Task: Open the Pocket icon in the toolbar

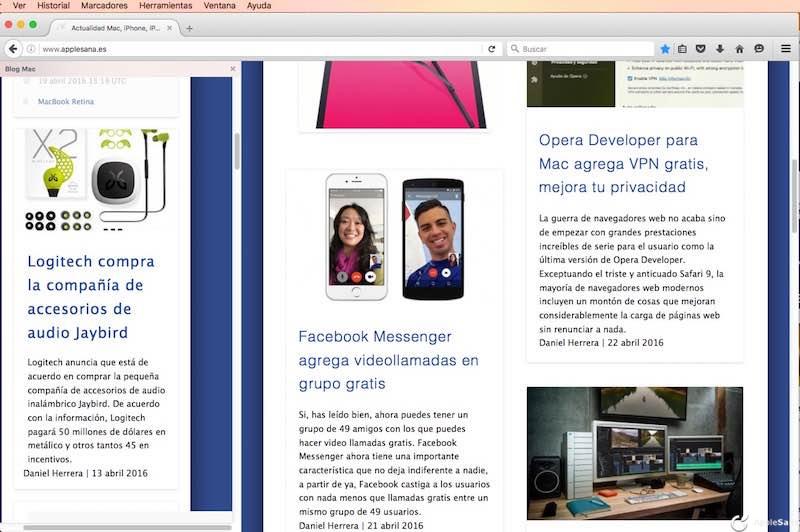Action: point(701,49)
